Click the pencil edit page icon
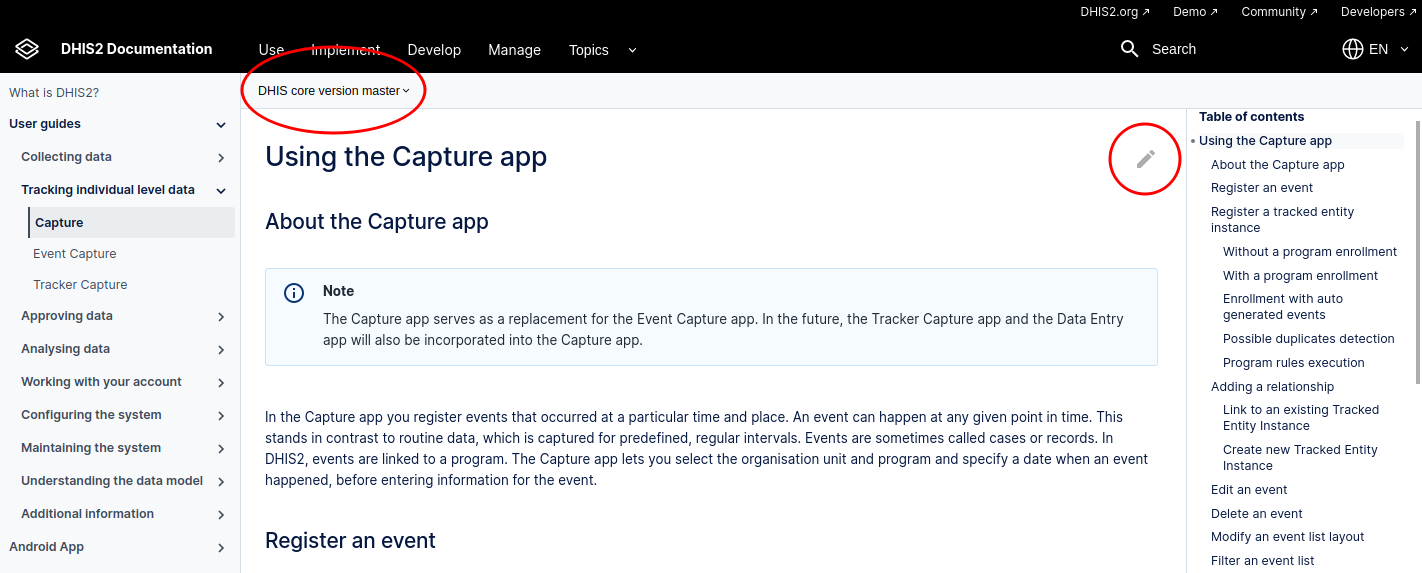The width and height of the screenshot is (1422, 573). pos(1146,158)
